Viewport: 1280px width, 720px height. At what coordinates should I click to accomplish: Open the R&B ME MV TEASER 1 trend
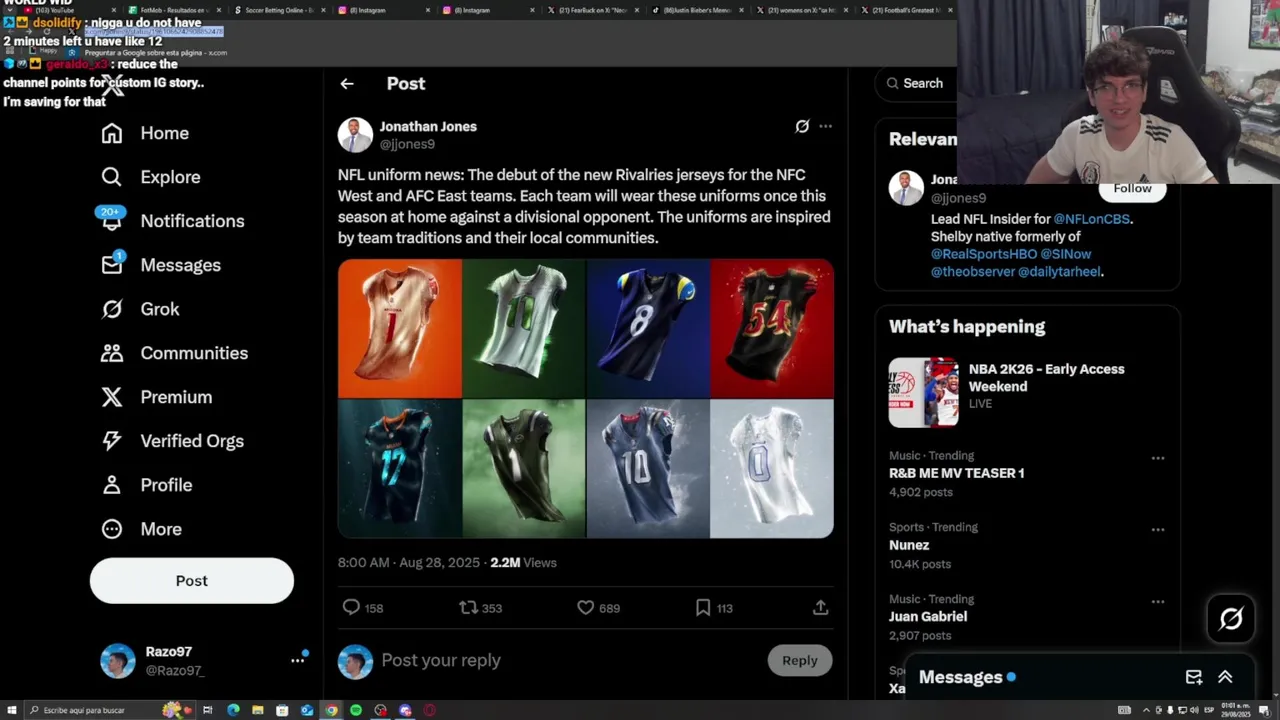point(956,473)
